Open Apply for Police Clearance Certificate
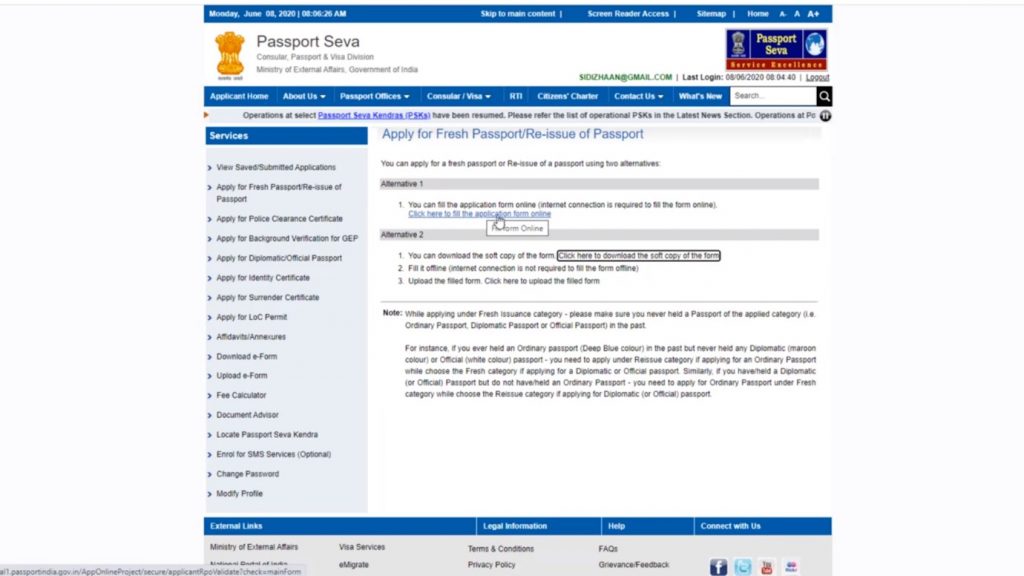 [280, 219]
